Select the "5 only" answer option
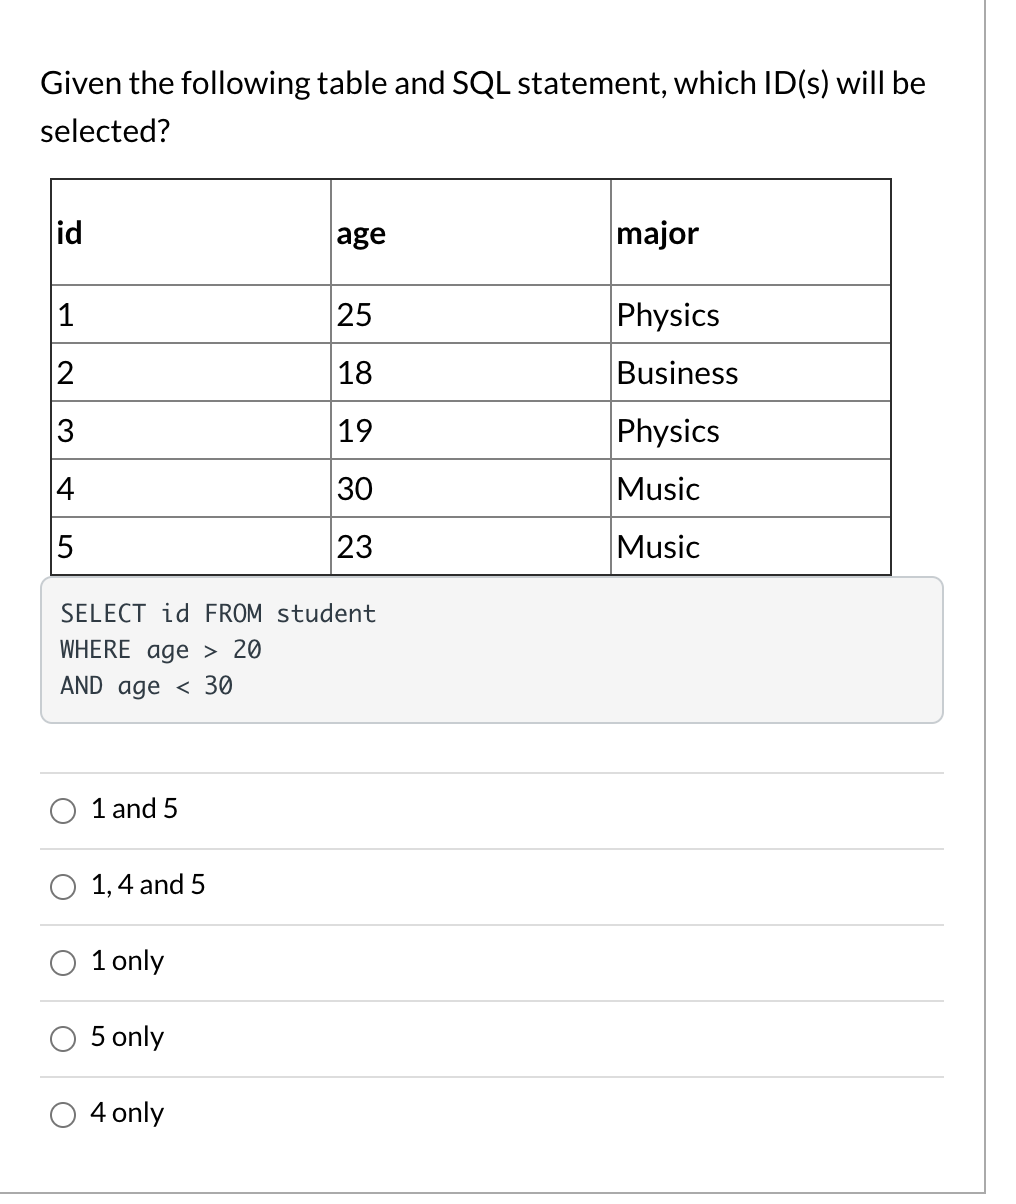The width and height of the screenshot is (1016, 1204). [x=127, y=1037]
